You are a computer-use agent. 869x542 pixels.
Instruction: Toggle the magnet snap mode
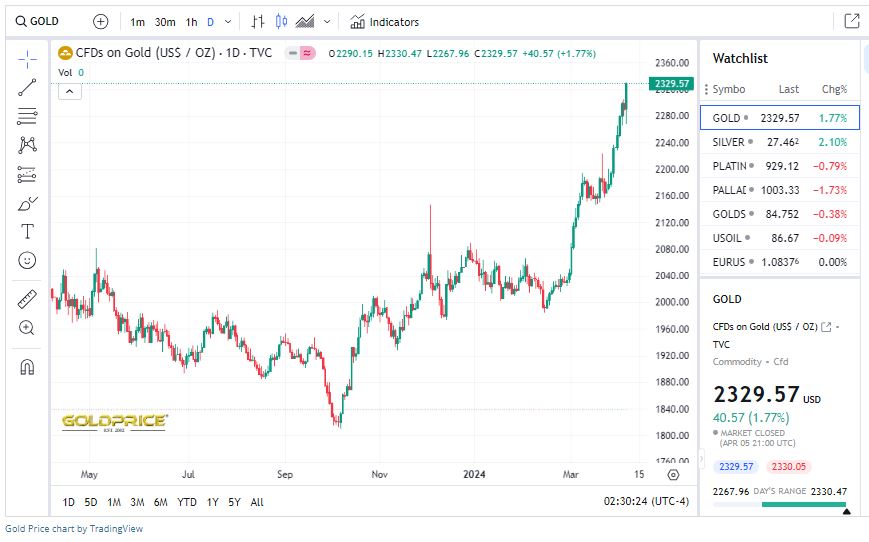pyautogui.click(x=27, y=366)
